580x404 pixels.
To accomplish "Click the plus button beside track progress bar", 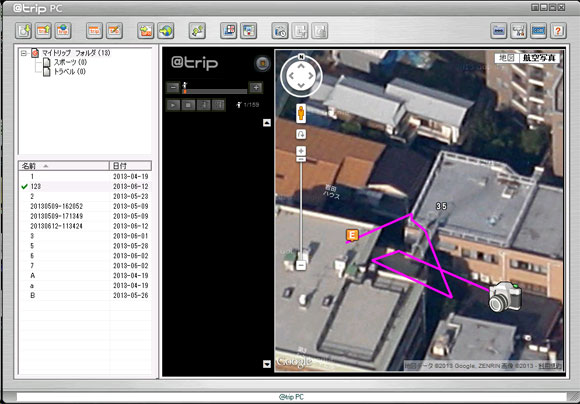I will pos(256,88).
